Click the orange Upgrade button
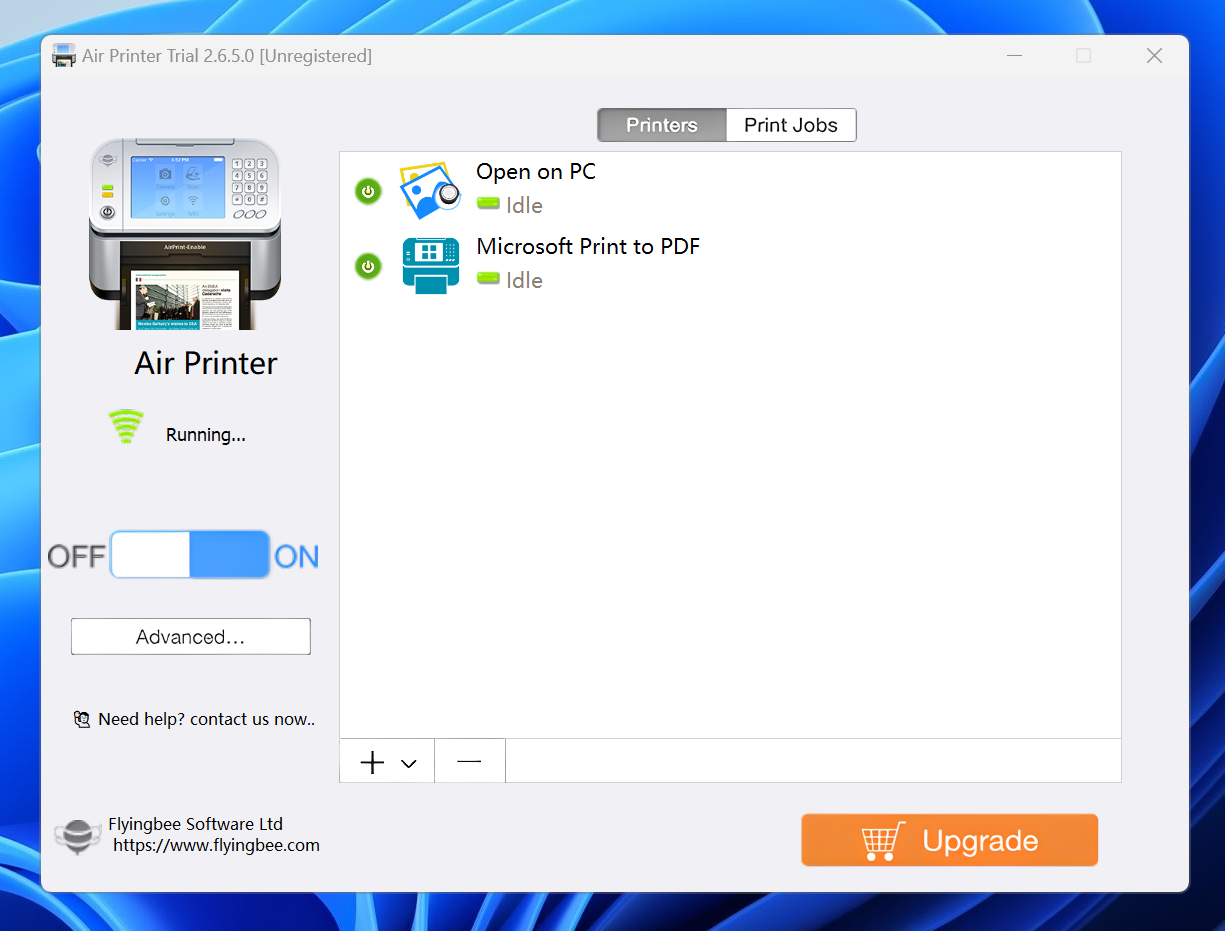This screenshot has width=1225, height=931. click(950, 840)
